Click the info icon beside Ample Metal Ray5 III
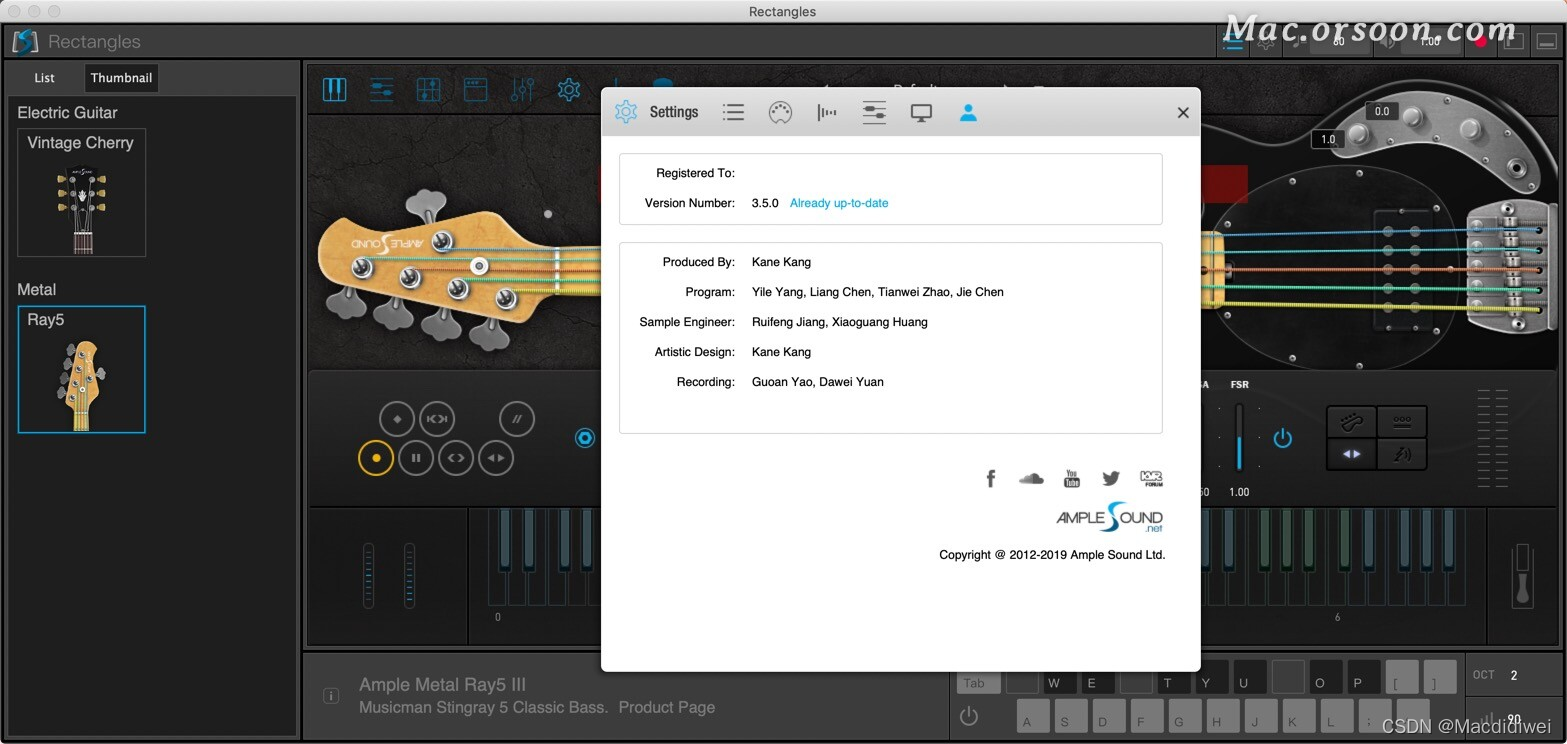Viewport: 1567px width, 744px height. pos(331,696)
